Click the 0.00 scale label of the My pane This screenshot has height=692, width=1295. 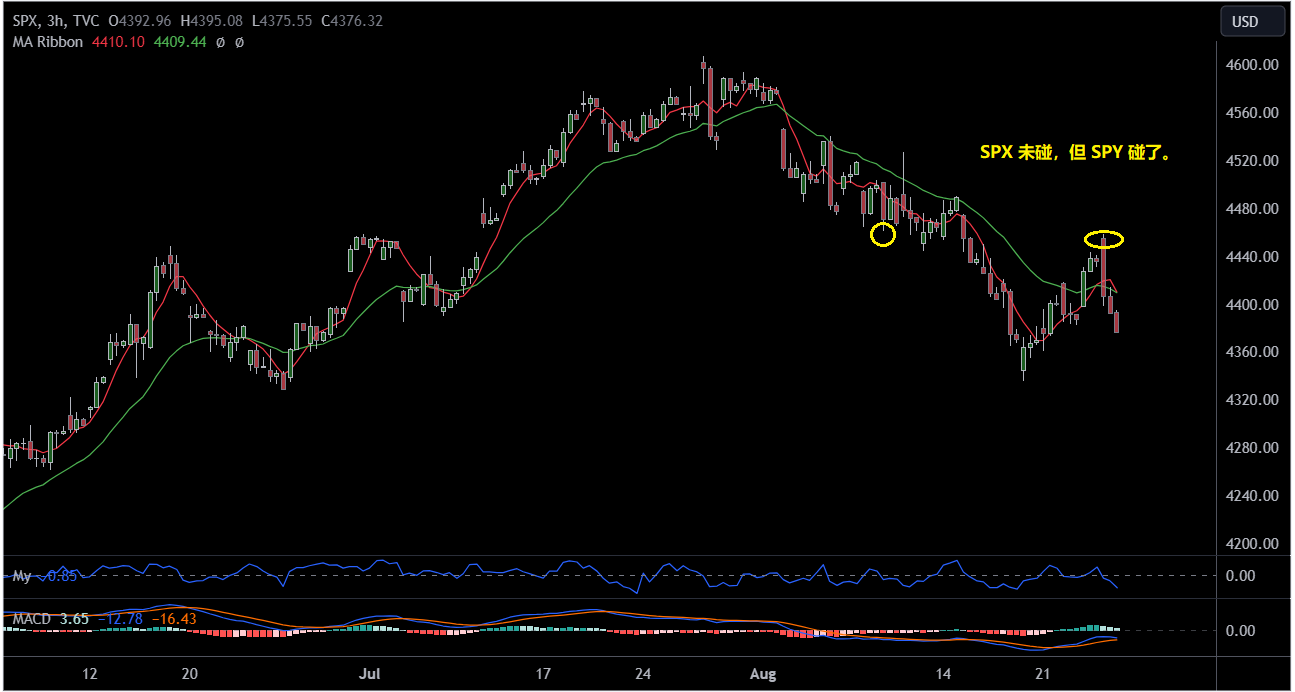coord(1240,576)
